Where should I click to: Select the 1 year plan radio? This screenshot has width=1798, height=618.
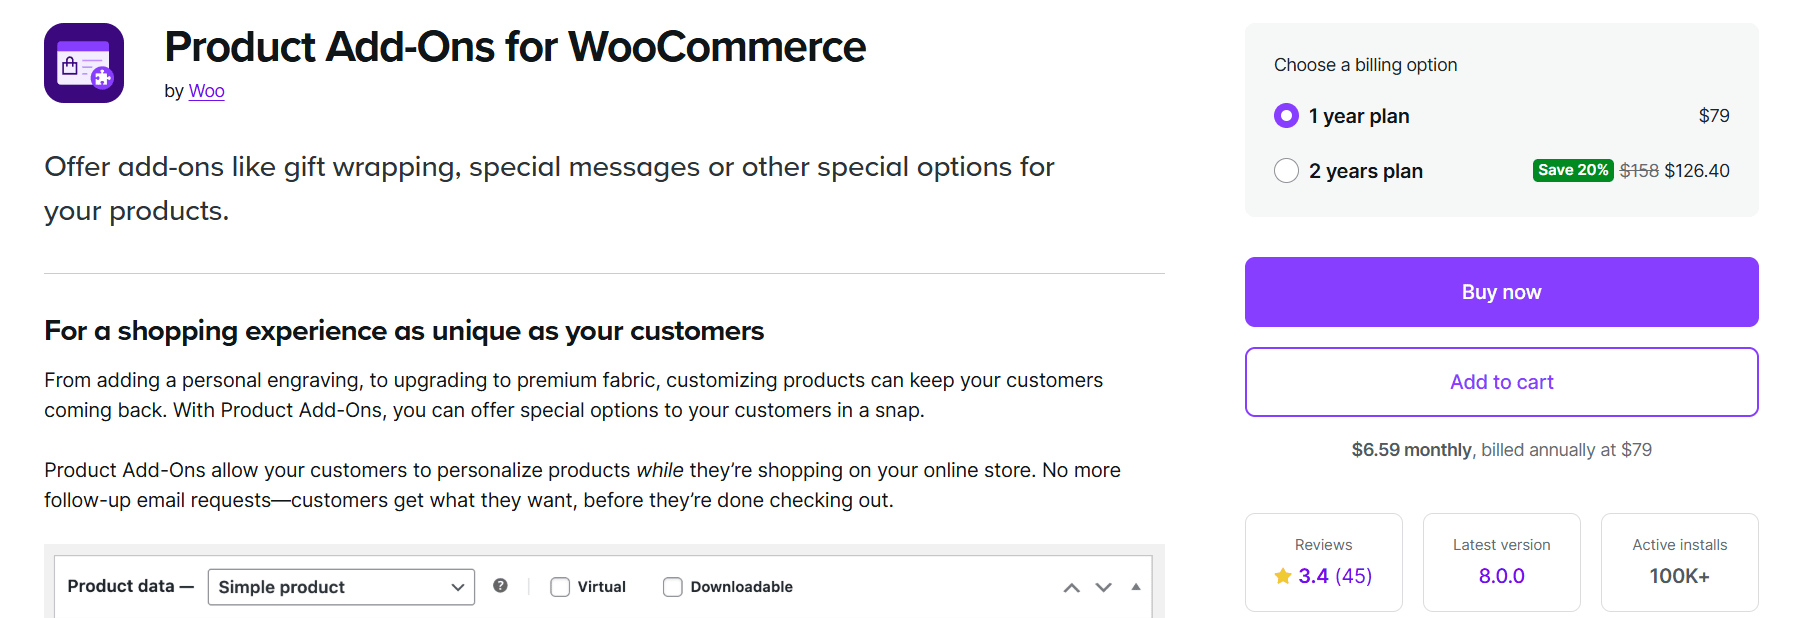1286,116
